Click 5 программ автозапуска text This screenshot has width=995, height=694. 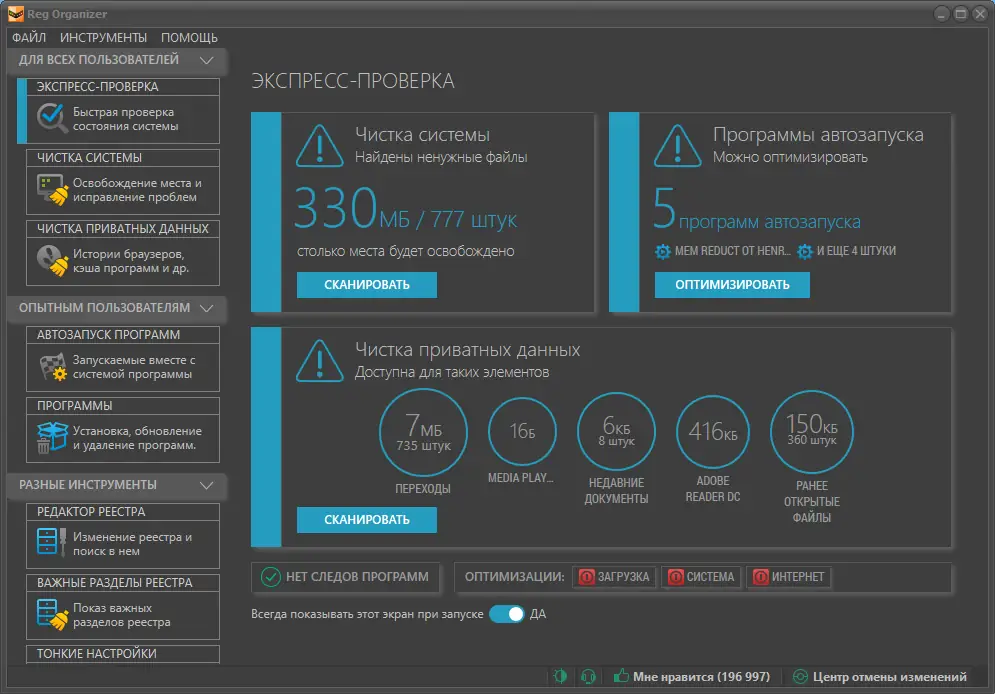point(756,209)
